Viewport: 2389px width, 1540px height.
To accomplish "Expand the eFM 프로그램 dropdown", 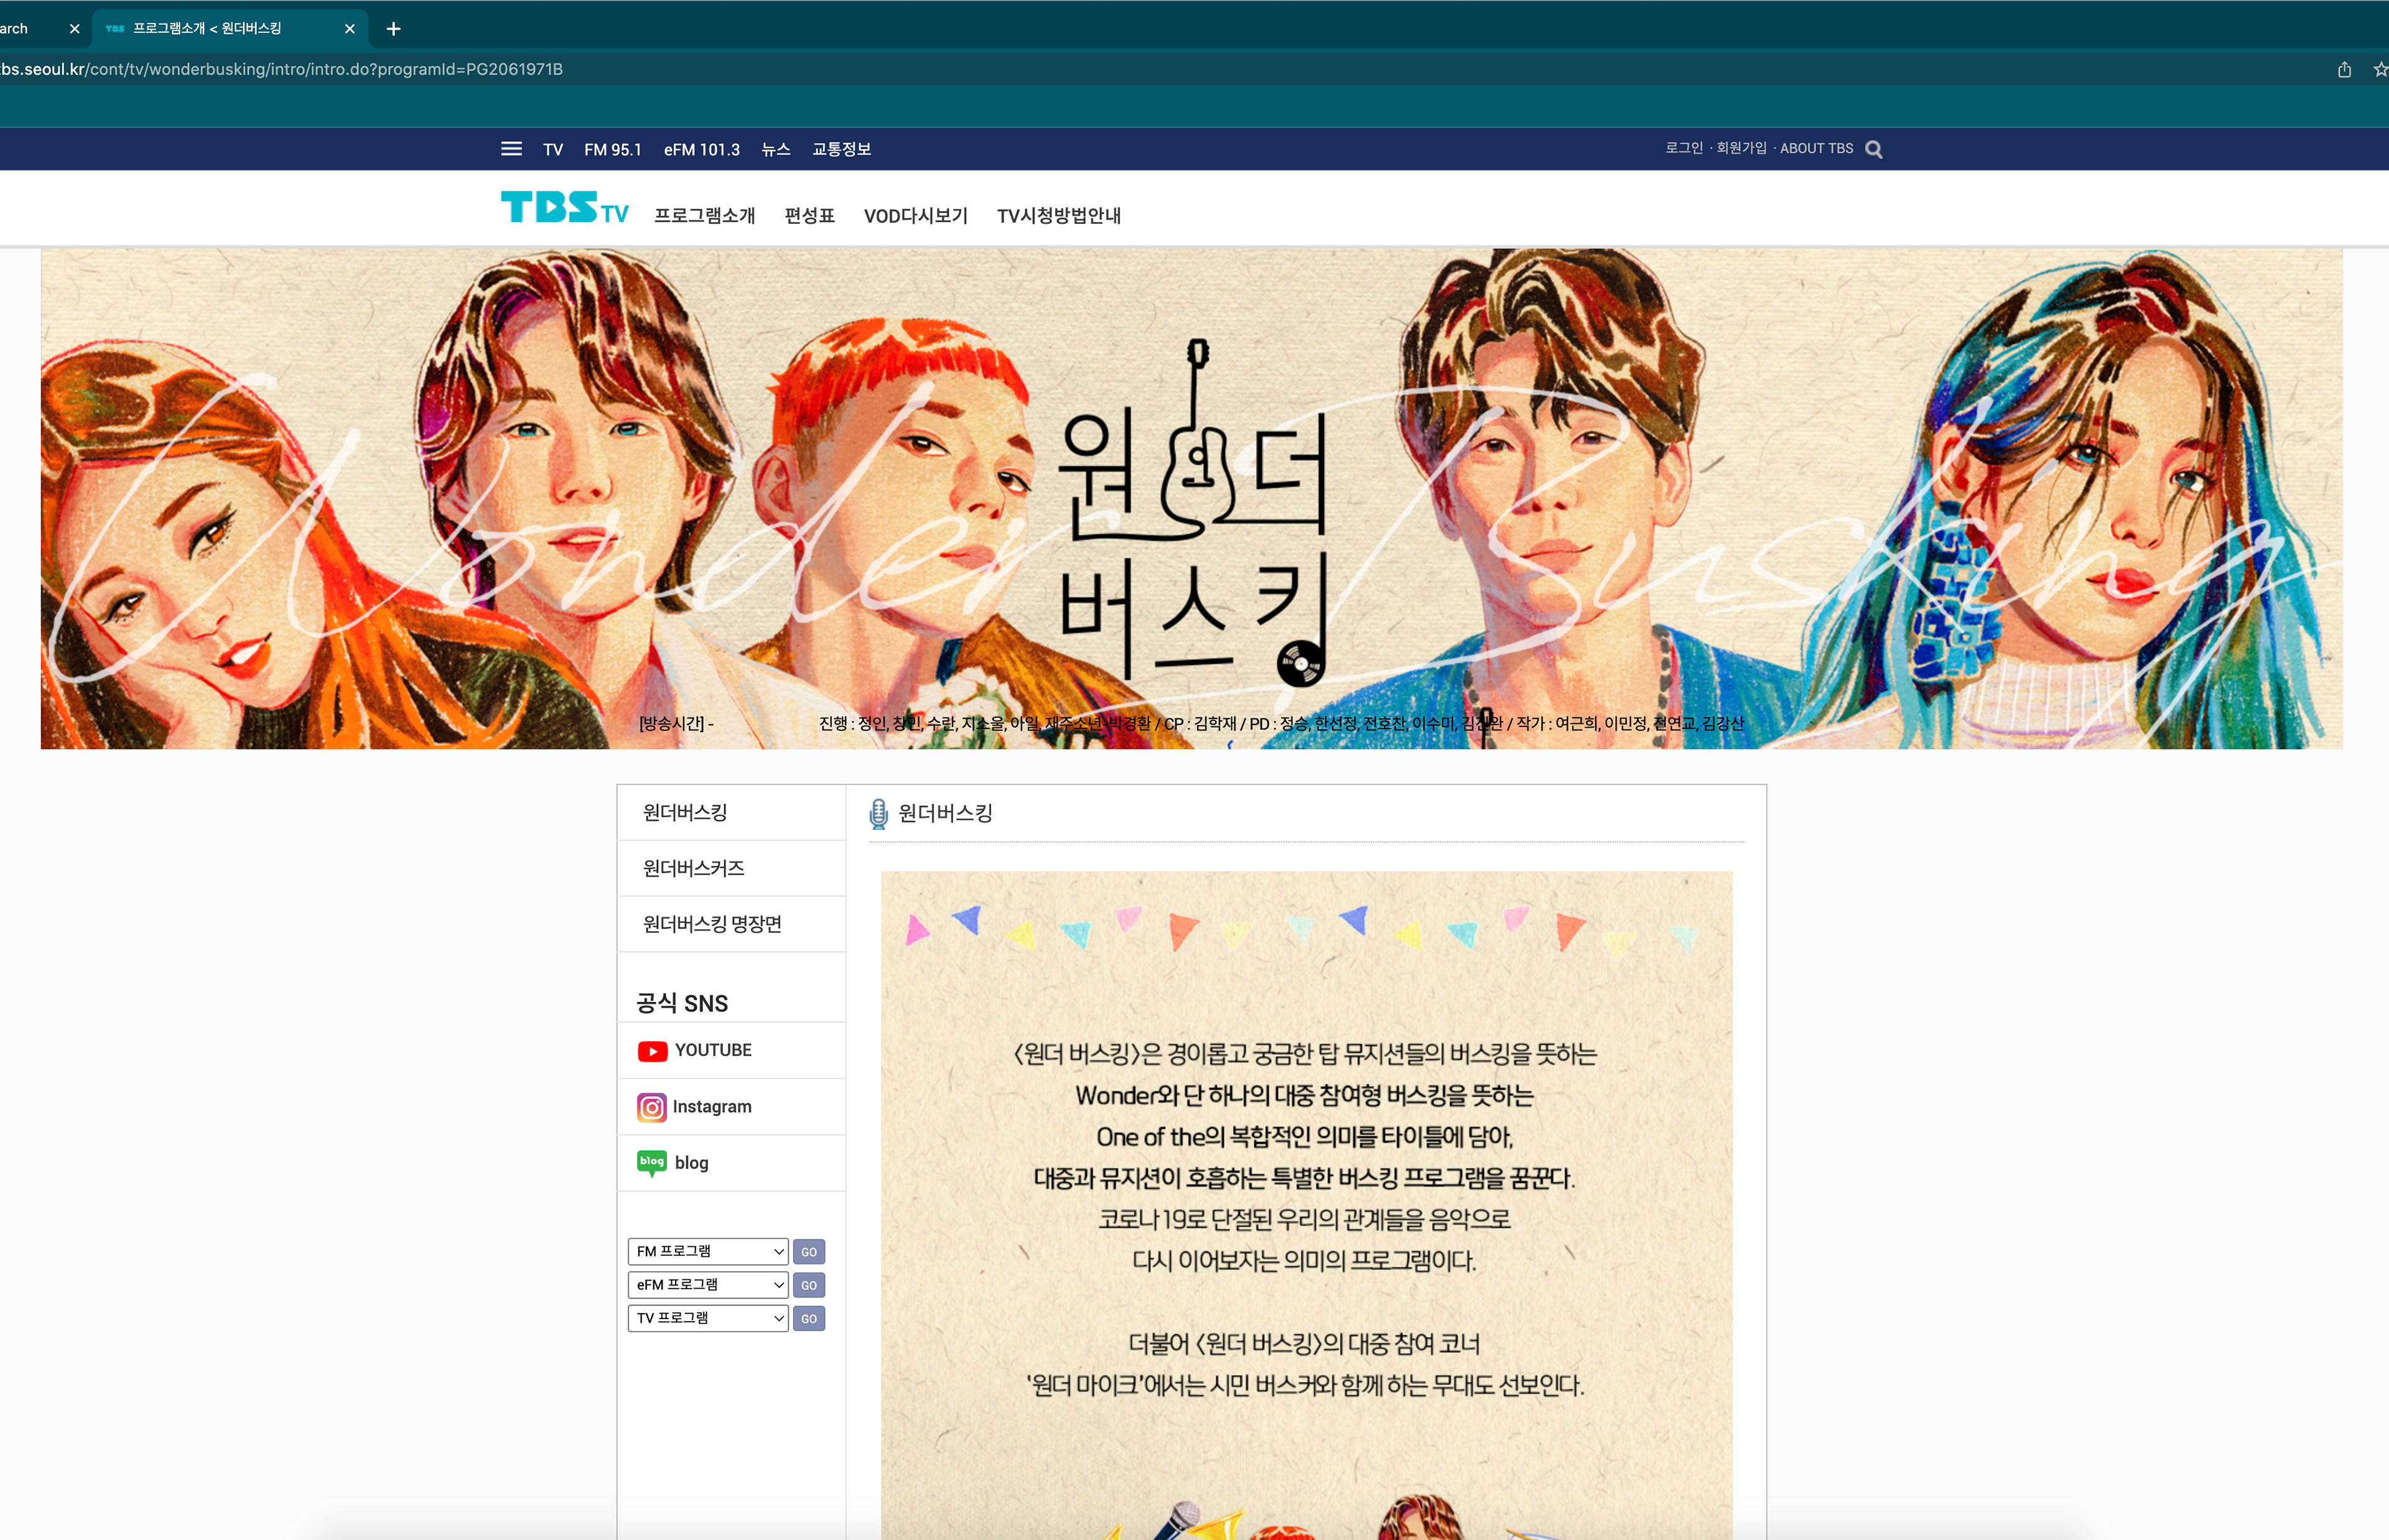I will 708,1284.
